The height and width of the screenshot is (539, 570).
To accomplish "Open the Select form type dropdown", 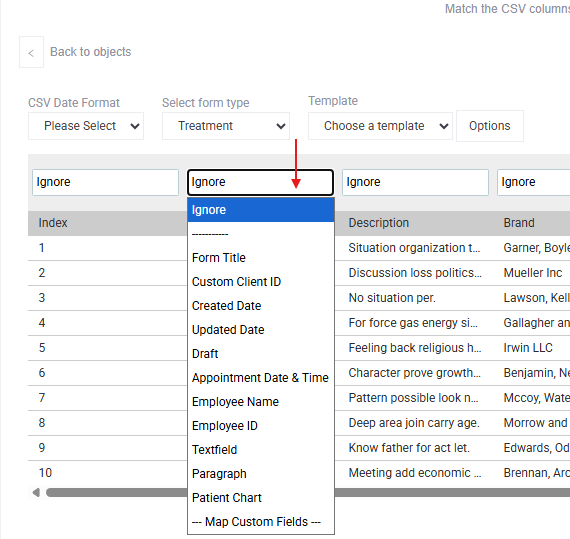I will pyautogui.click(x=226, y=126).
